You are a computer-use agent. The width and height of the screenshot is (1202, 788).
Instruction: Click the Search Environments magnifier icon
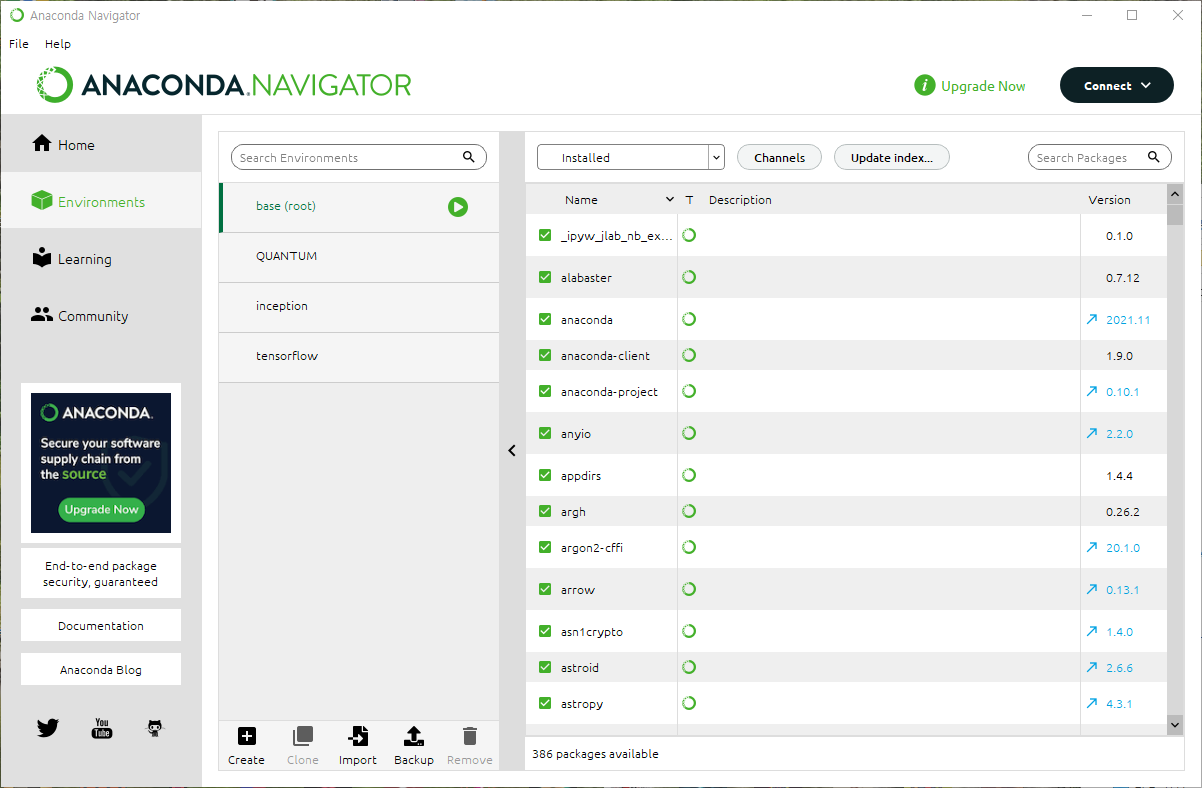click(469, 157)
